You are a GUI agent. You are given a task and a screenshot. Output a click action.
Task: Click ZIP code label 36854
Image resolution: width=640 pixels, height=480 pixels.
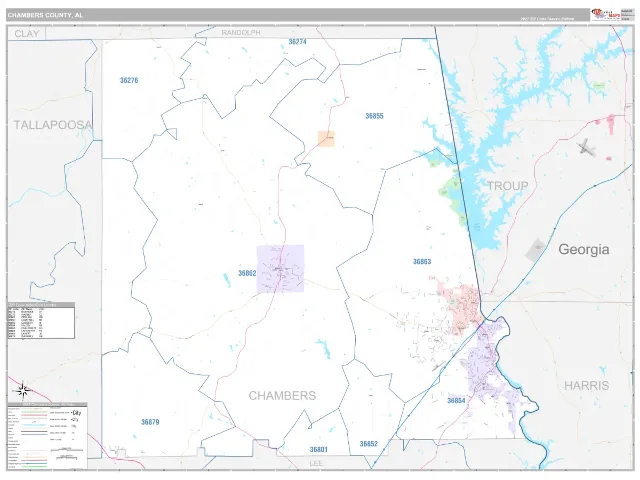pyautogui.click(x=456, y=400)
